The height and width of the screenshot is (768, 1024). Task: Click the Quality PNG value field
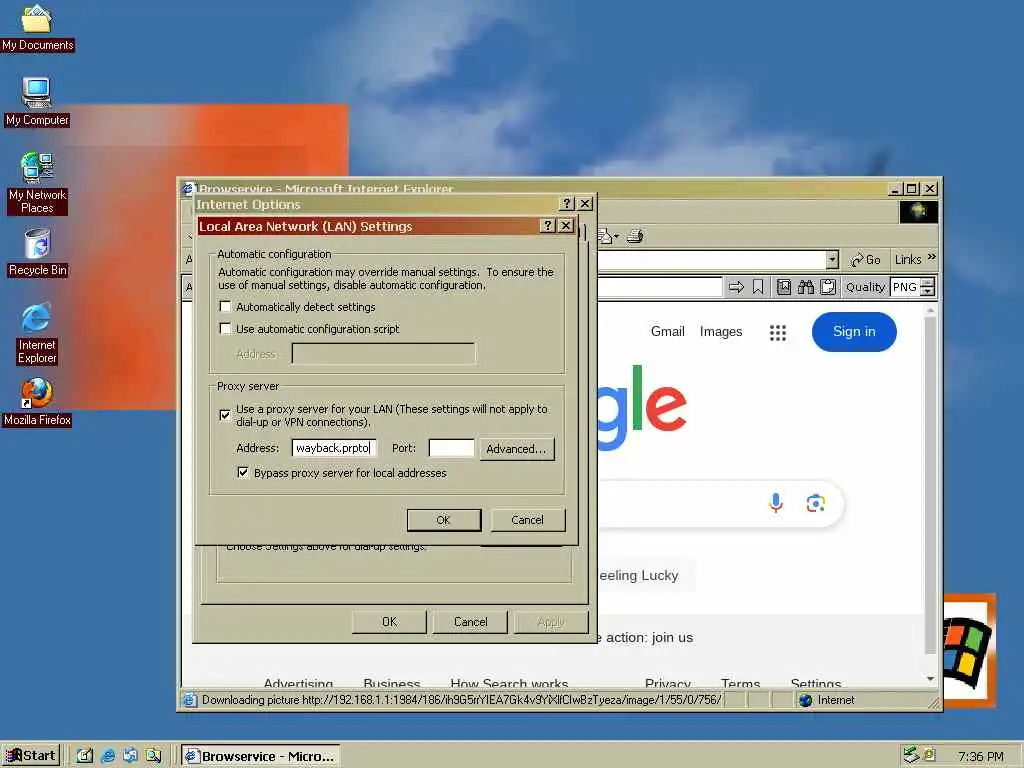[905, 287]
